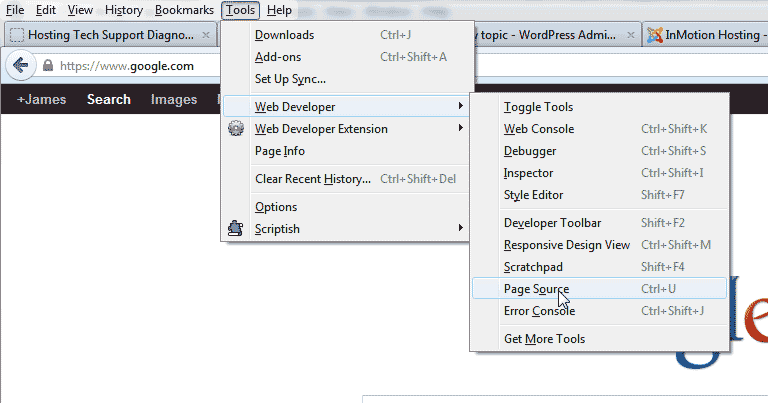Screen dimensions: 768x403
Task: Click the Web Developer submenu arrow
Action: (461, 106)
